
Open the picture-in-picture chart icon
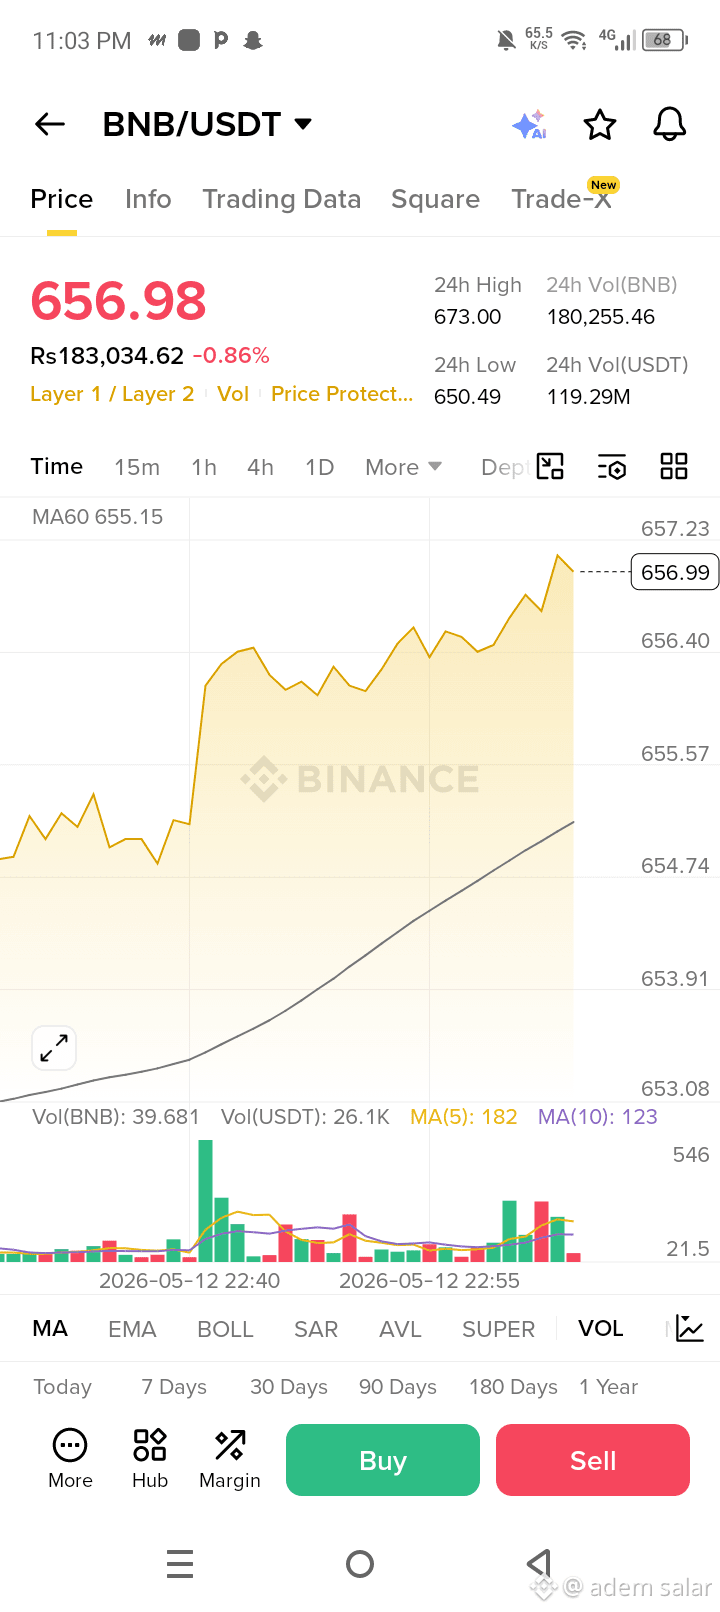tap(551, 466)
